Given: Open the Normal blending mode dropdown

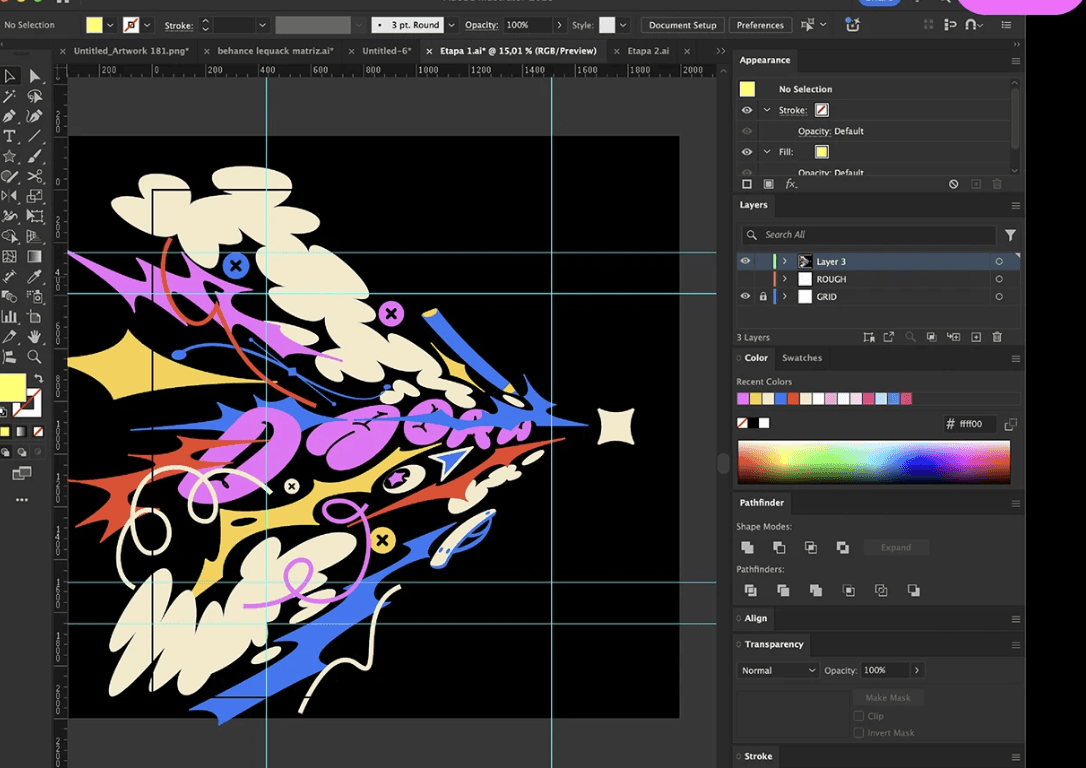Looking at the screenshot, I should (x=778, y=670).
